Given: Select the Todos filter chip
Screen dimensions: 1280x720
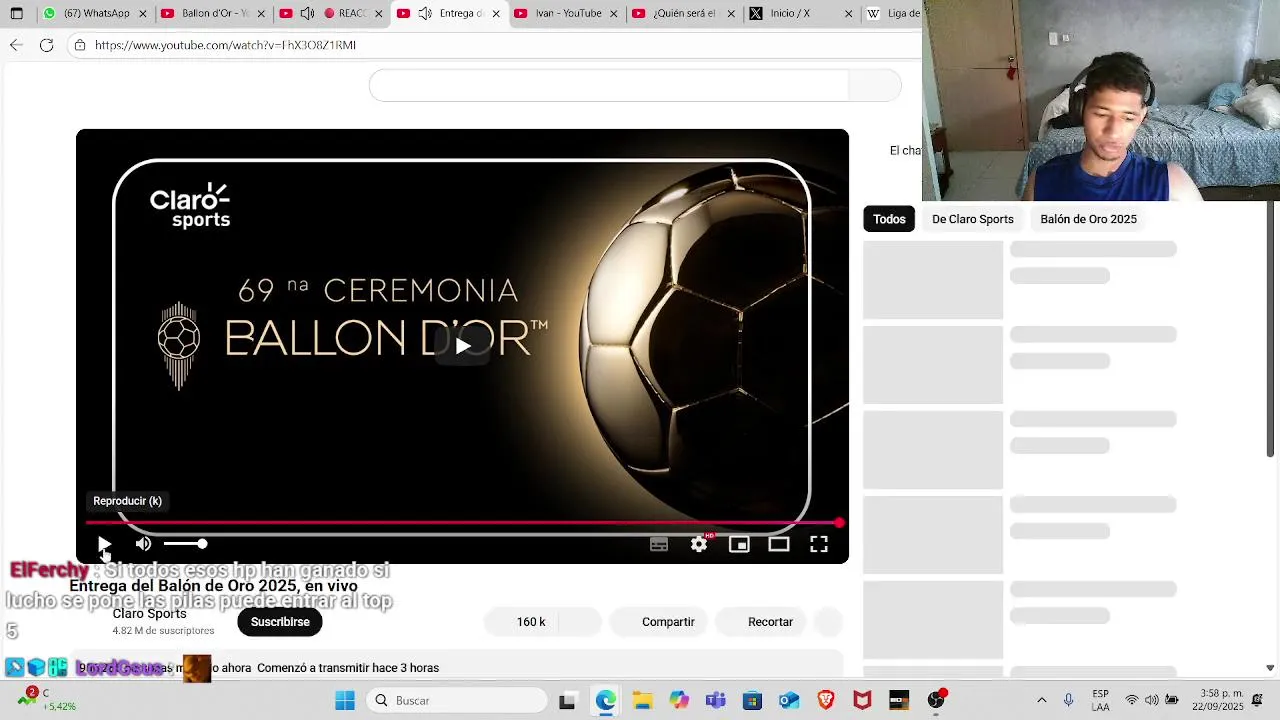Looking at the screenshot, I should pyautogui.click(x=889, y=219).
